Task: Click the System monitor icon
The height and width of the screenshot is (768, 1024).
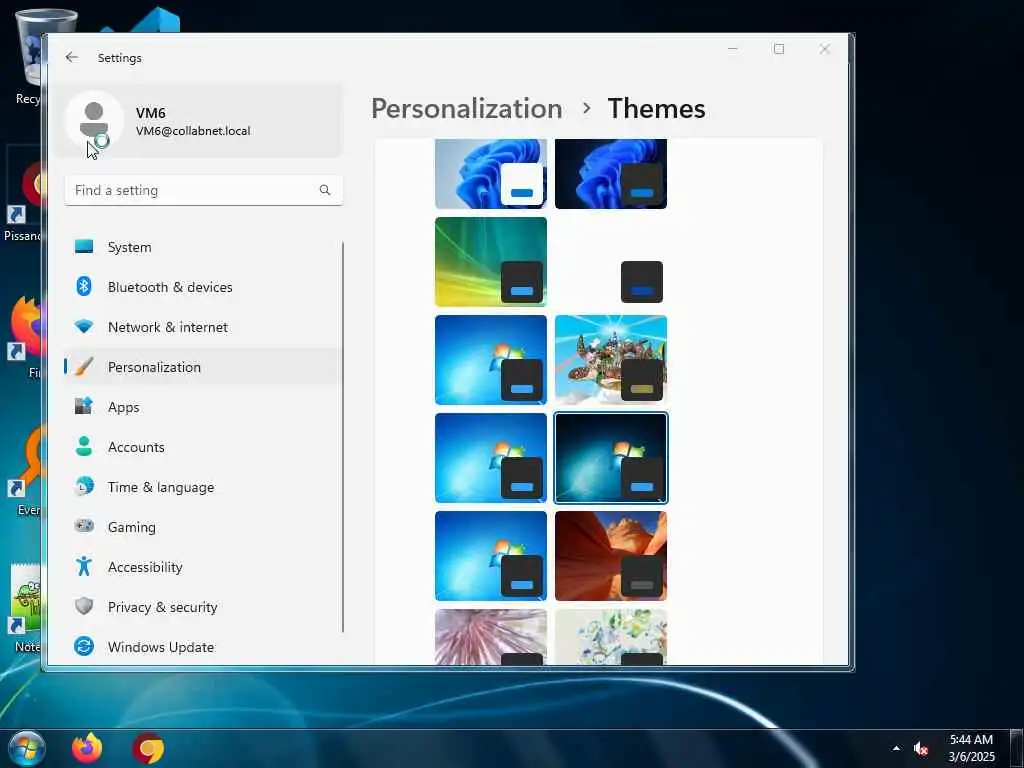Action: click(x=84, y=246)
